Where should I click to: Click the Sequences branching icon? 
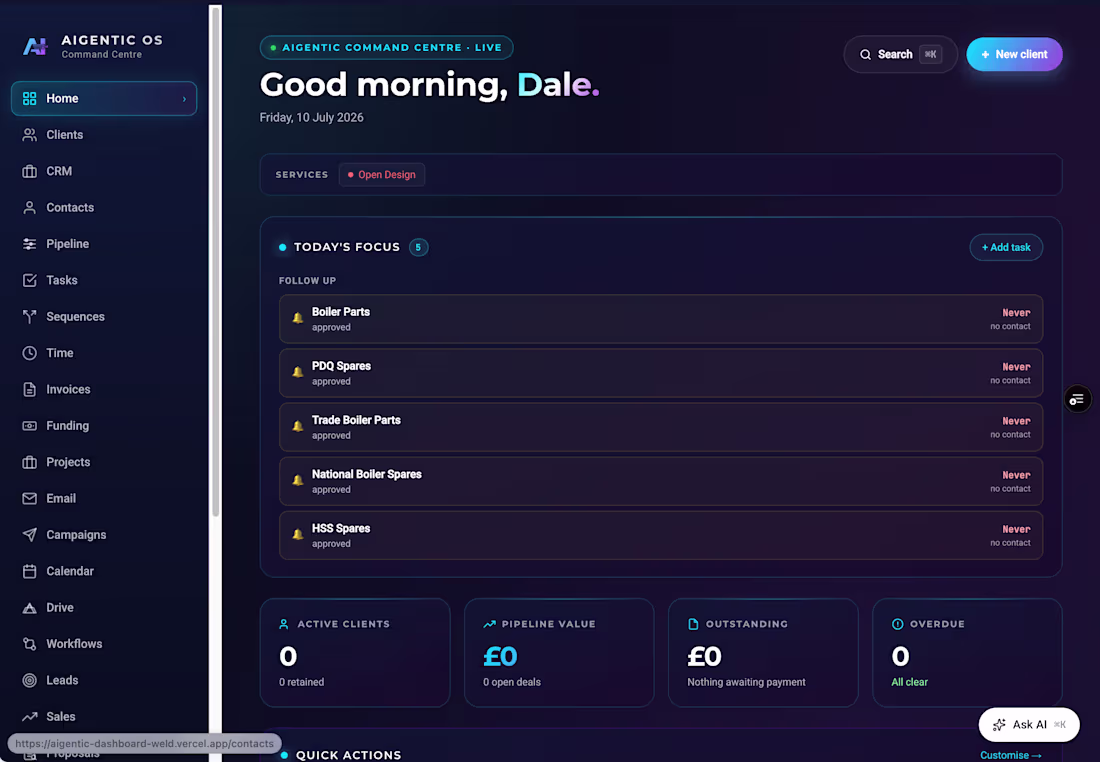click(29, 316)
